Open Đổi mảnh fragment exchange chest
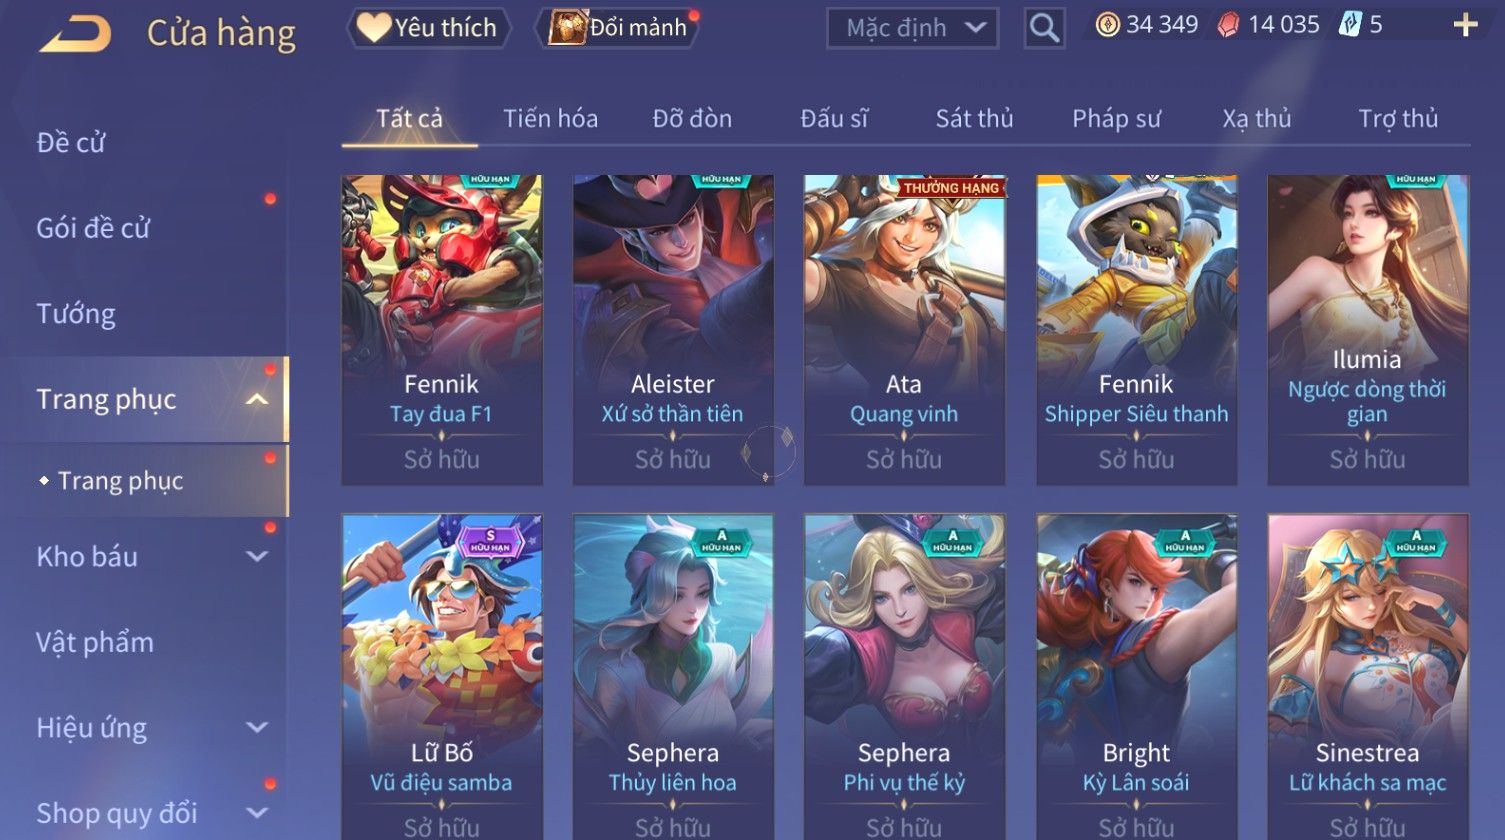 619,28
